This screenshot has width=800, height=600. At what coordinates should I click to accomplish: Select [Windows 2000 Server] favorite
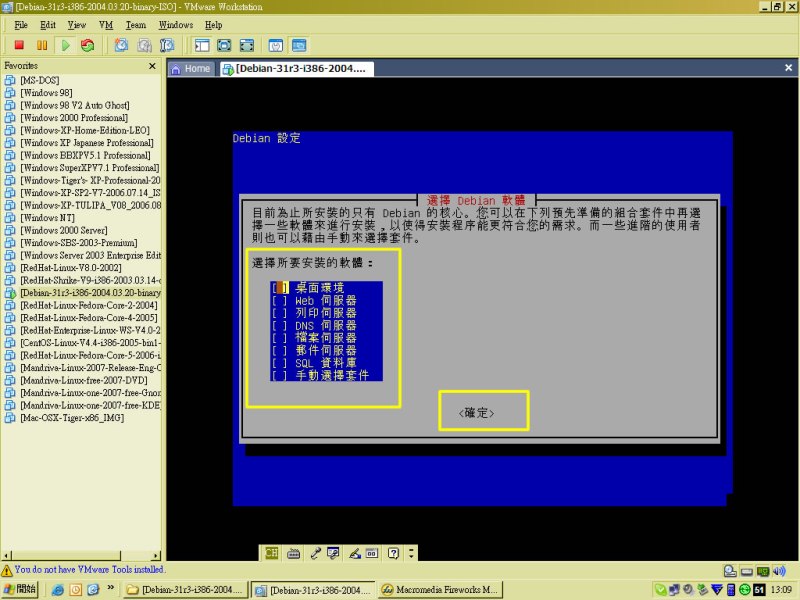(64, 231)
